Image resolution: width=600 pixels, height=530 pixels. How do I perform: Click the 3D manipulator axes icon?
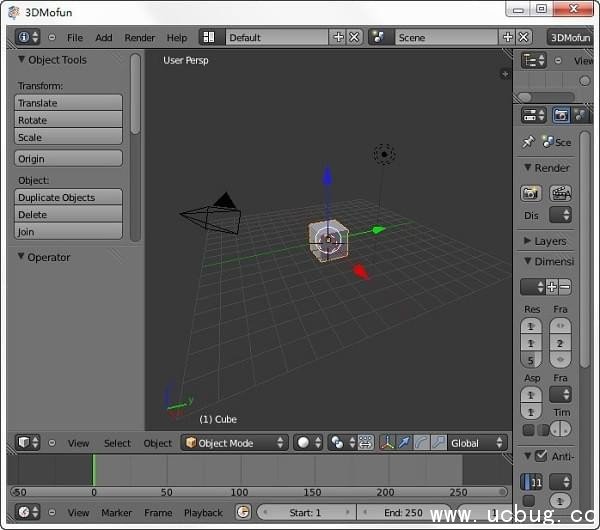[387, 443]
